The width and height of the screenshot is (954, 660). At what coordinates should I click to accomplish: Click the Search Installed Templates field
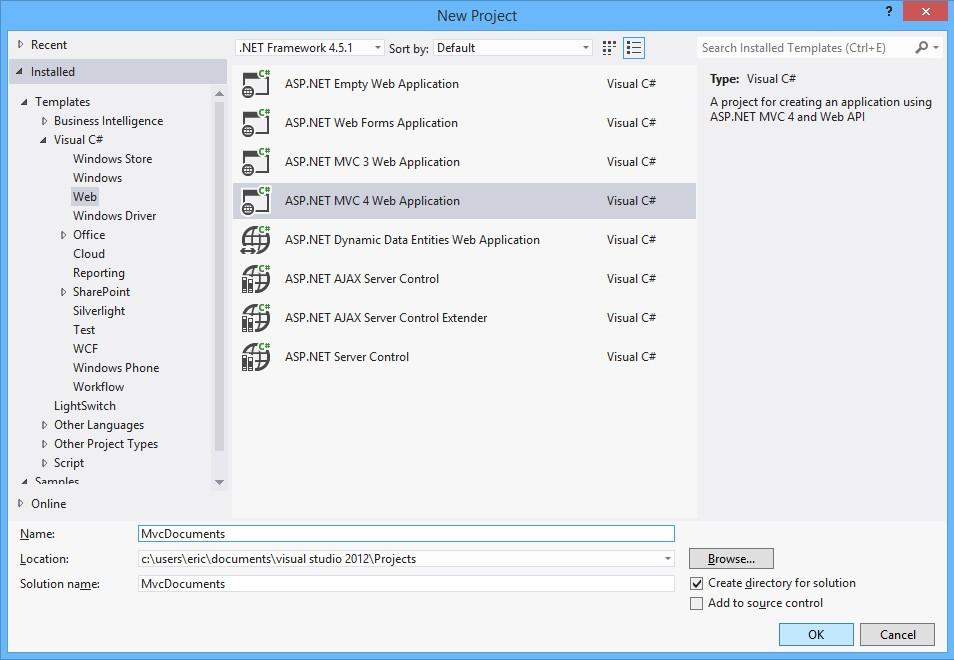pos(806,48)
